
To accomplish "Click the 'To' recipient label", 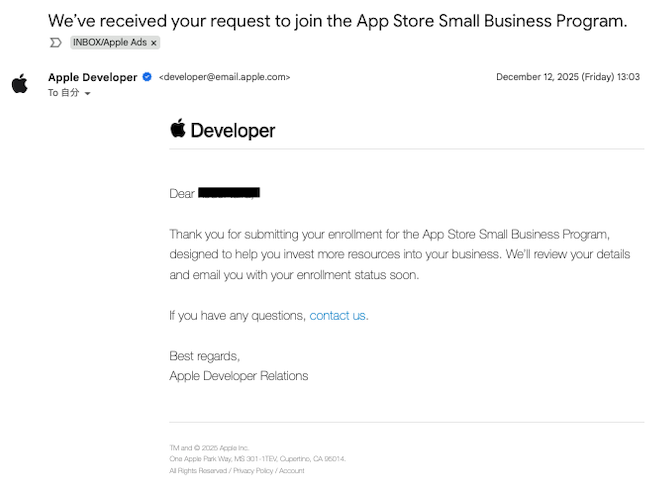I will tap(54, 93).
